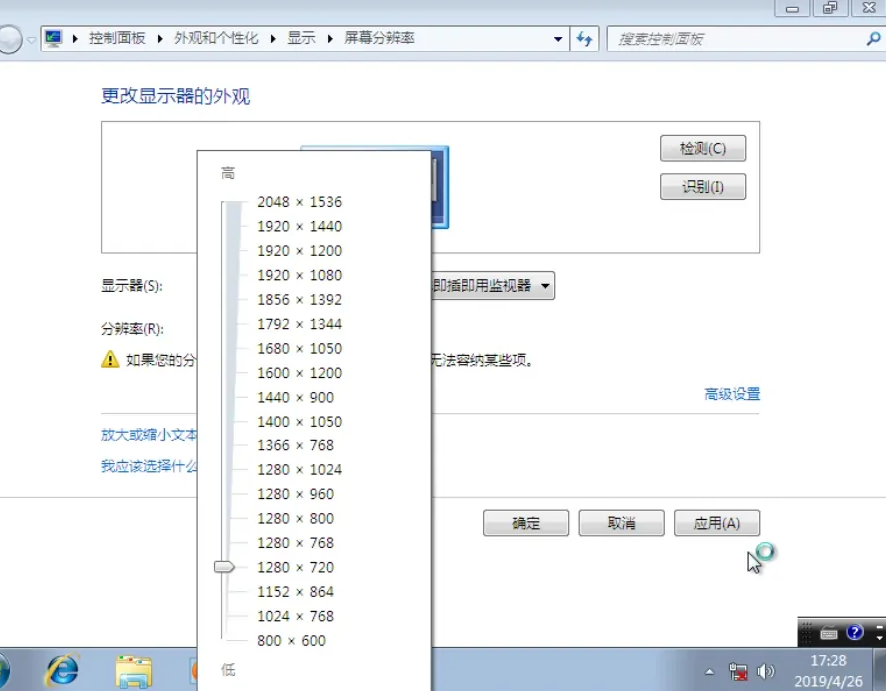Click the 搜索控制面板 search field
This screenshot has height=691, width=886.
(735, 38)
